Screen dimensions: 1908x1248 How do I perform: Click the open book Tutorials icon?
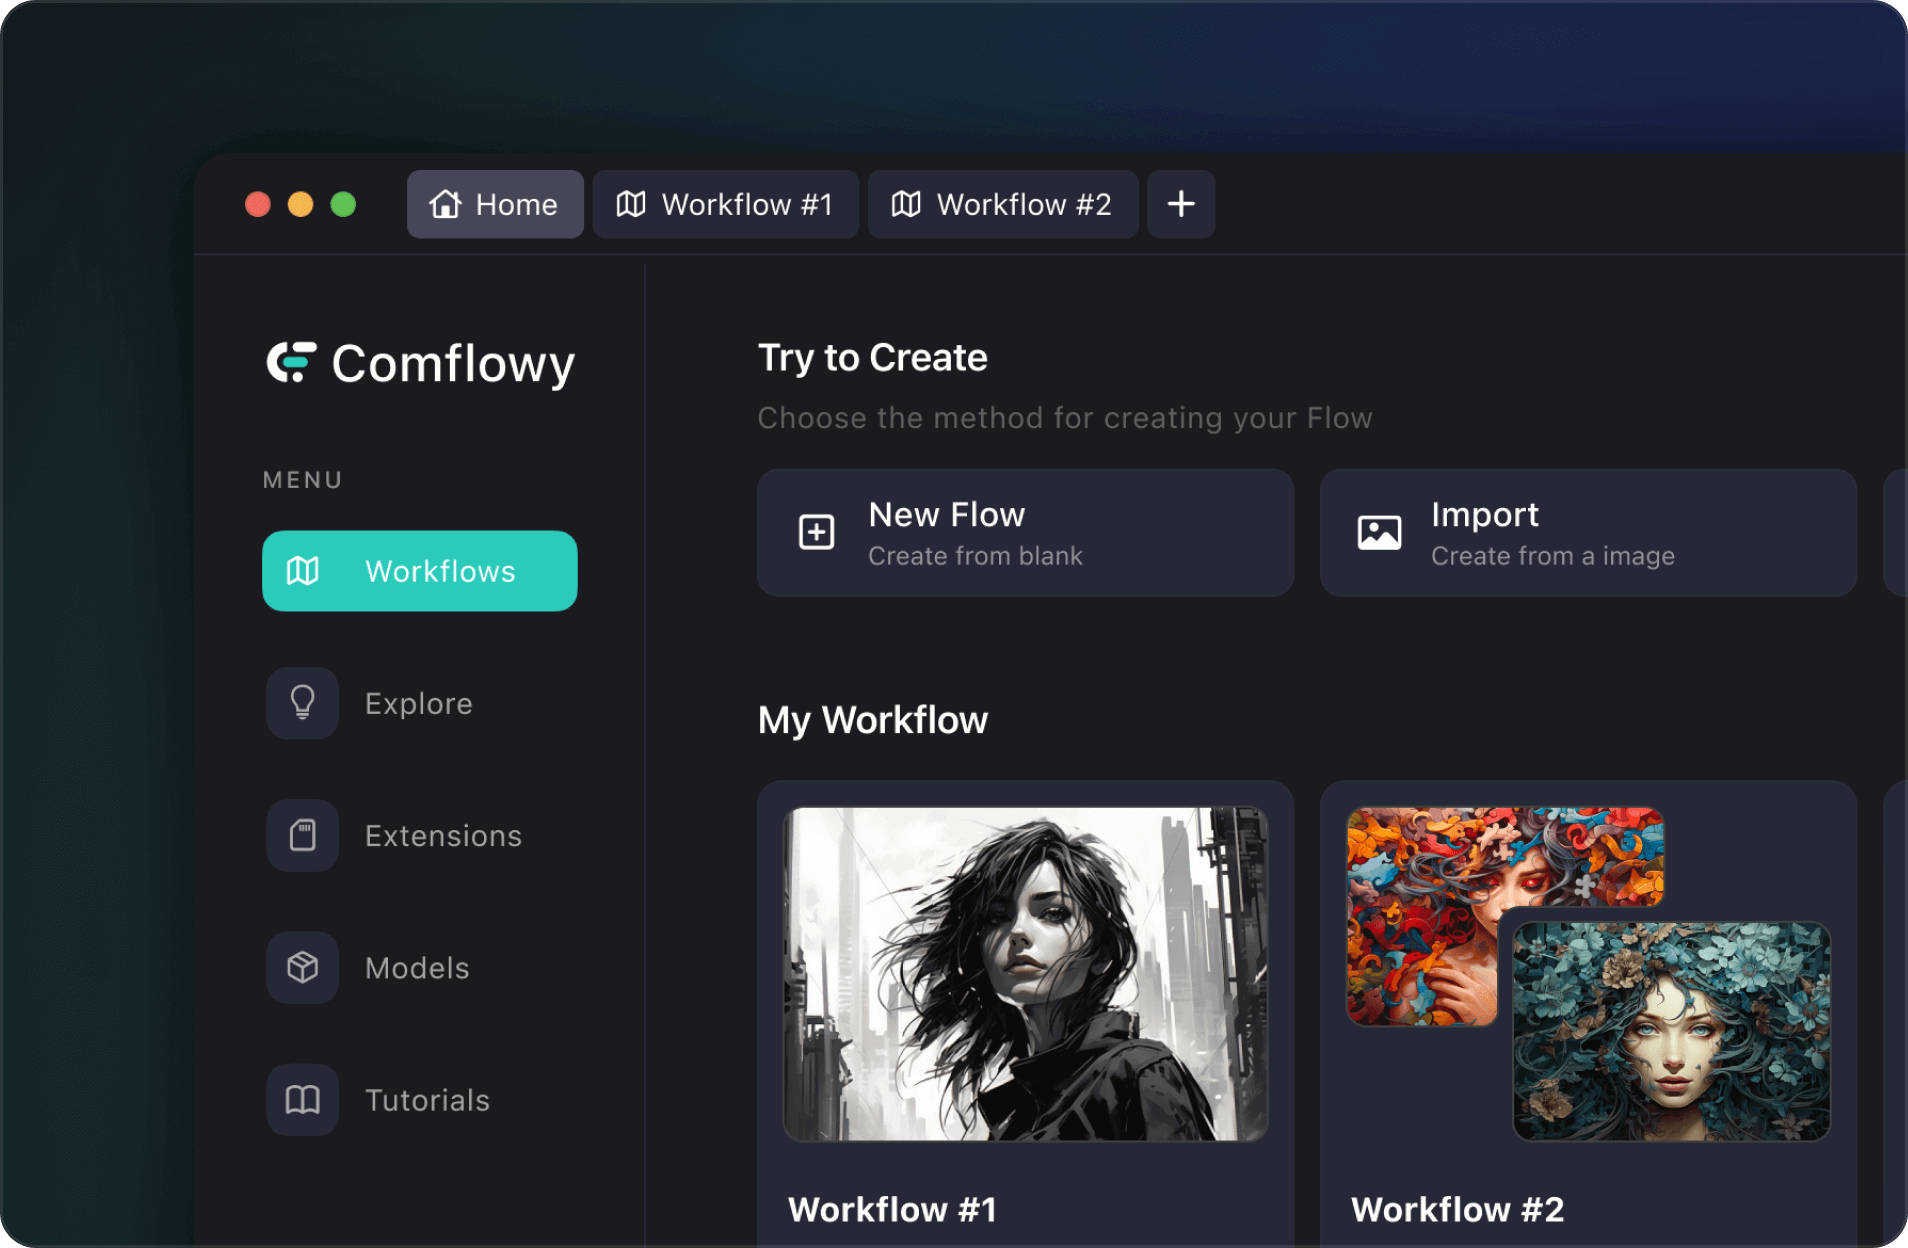(302, 1099)
